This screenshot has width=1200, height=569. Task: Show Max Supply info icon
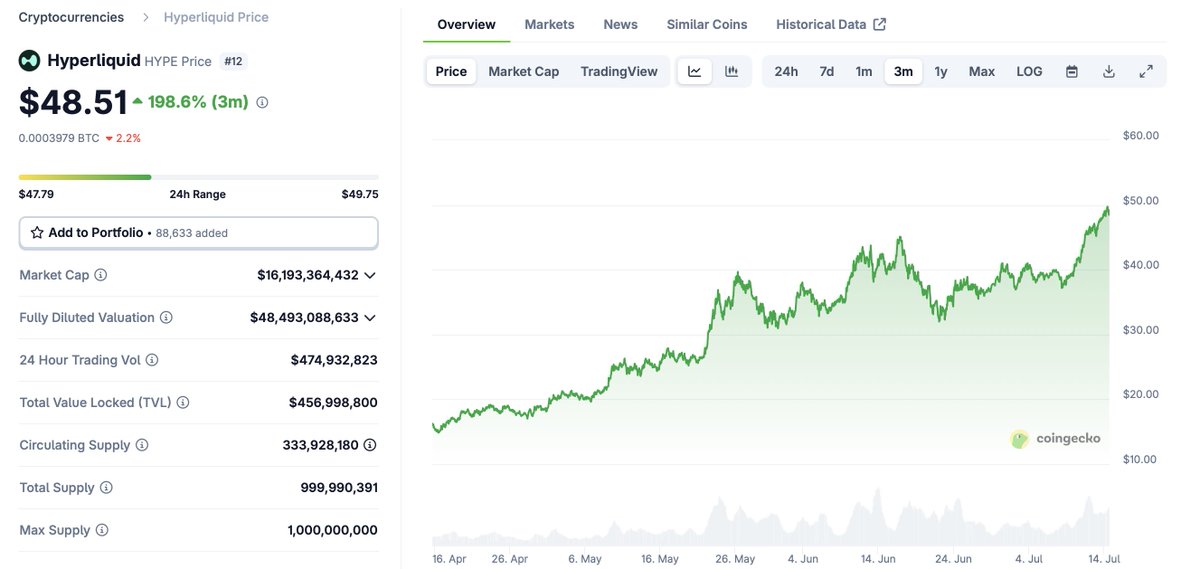102,530
